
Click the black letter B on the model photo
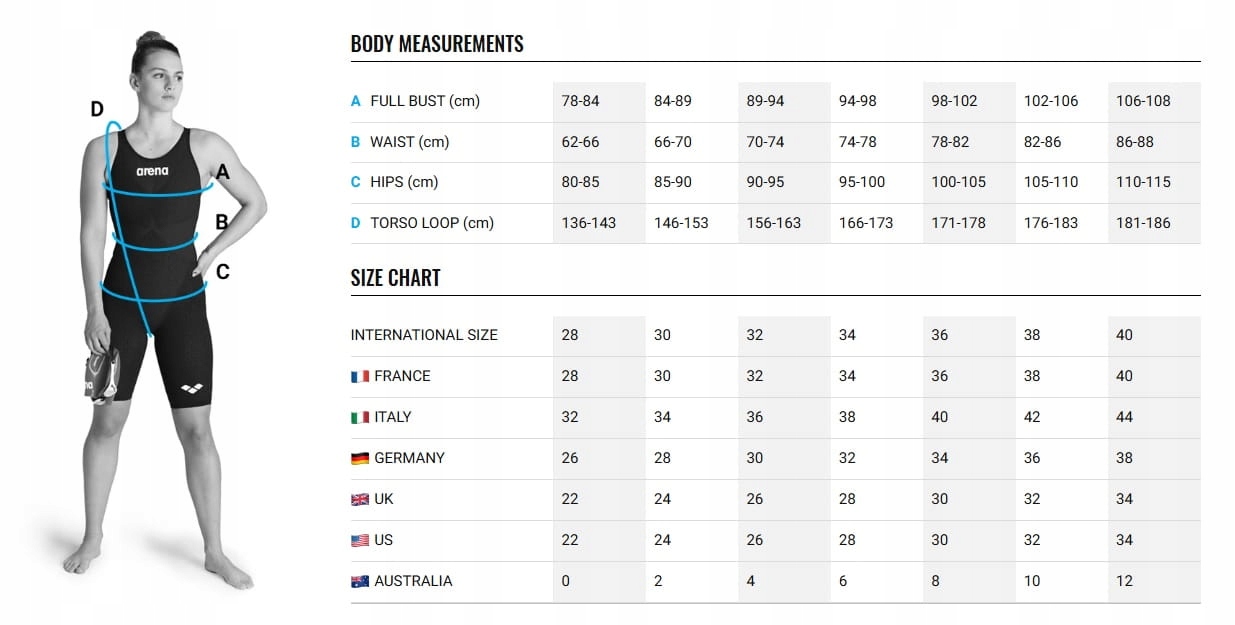pyautogui.click(x=222, y=222)
